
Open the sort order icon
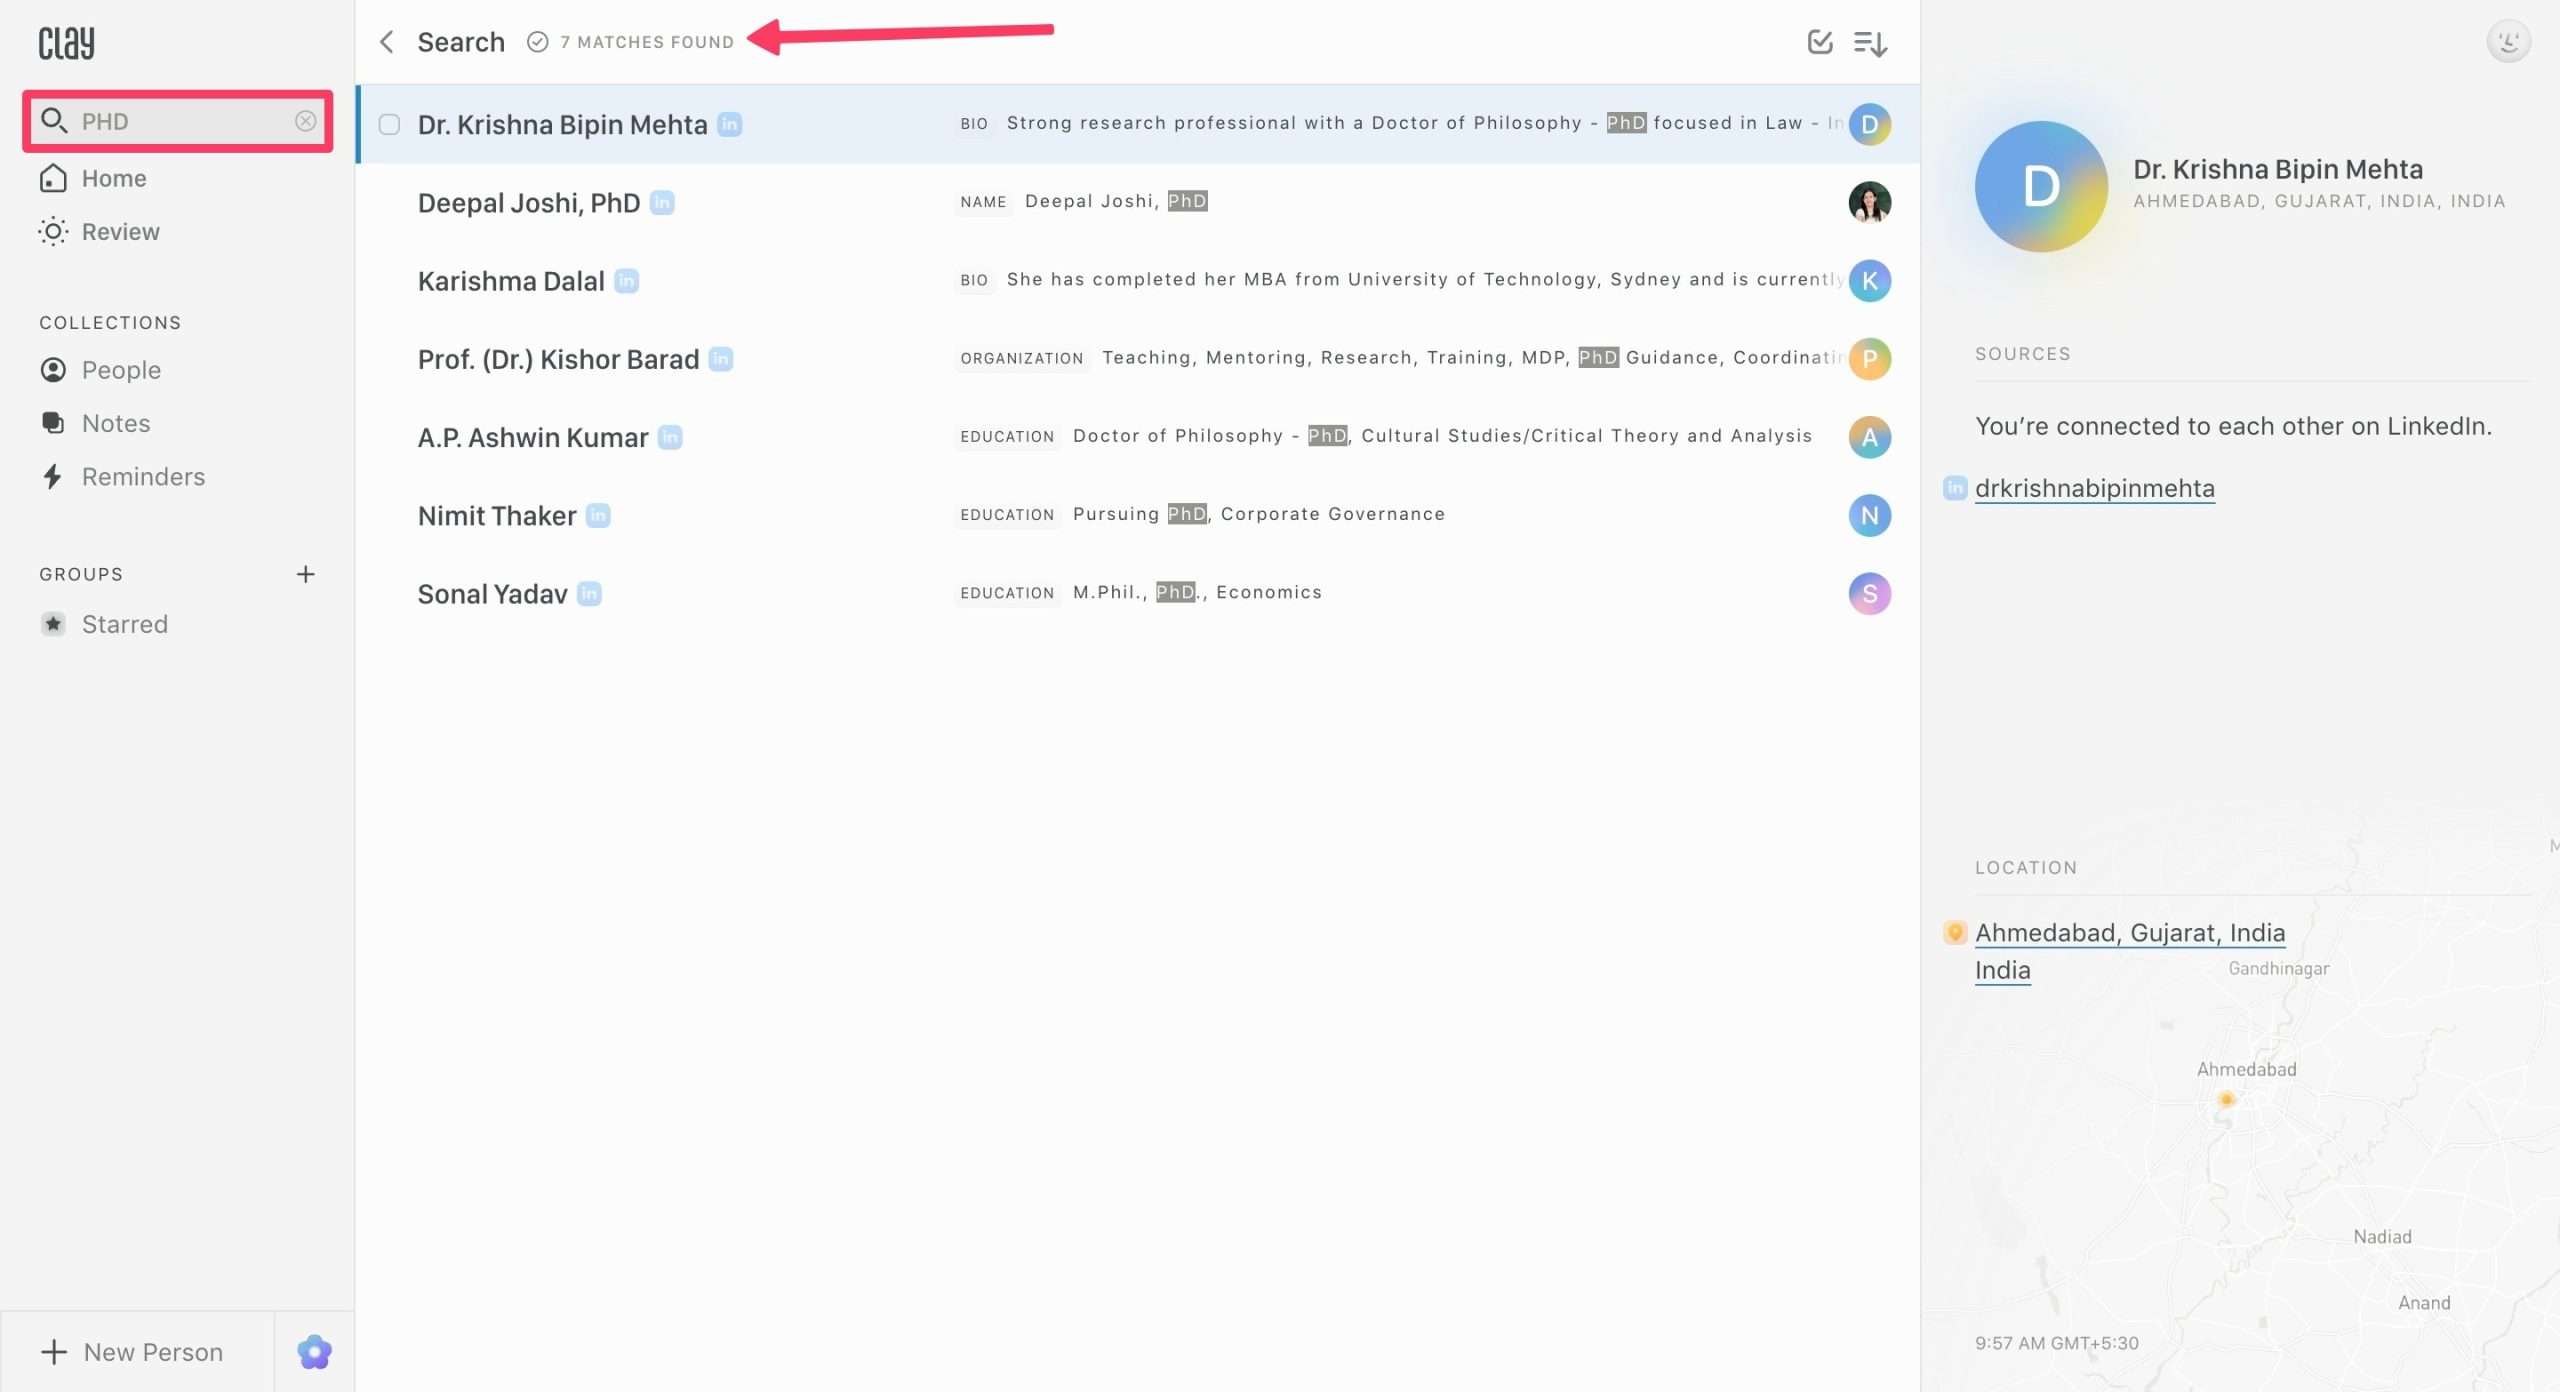(x=1870, y=43)
